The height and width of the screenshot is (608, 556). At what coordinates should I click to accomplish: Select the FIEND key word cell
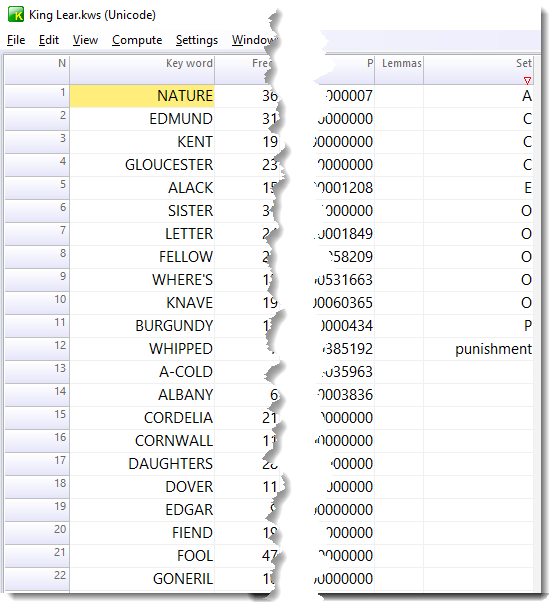(x=142, y=533)
